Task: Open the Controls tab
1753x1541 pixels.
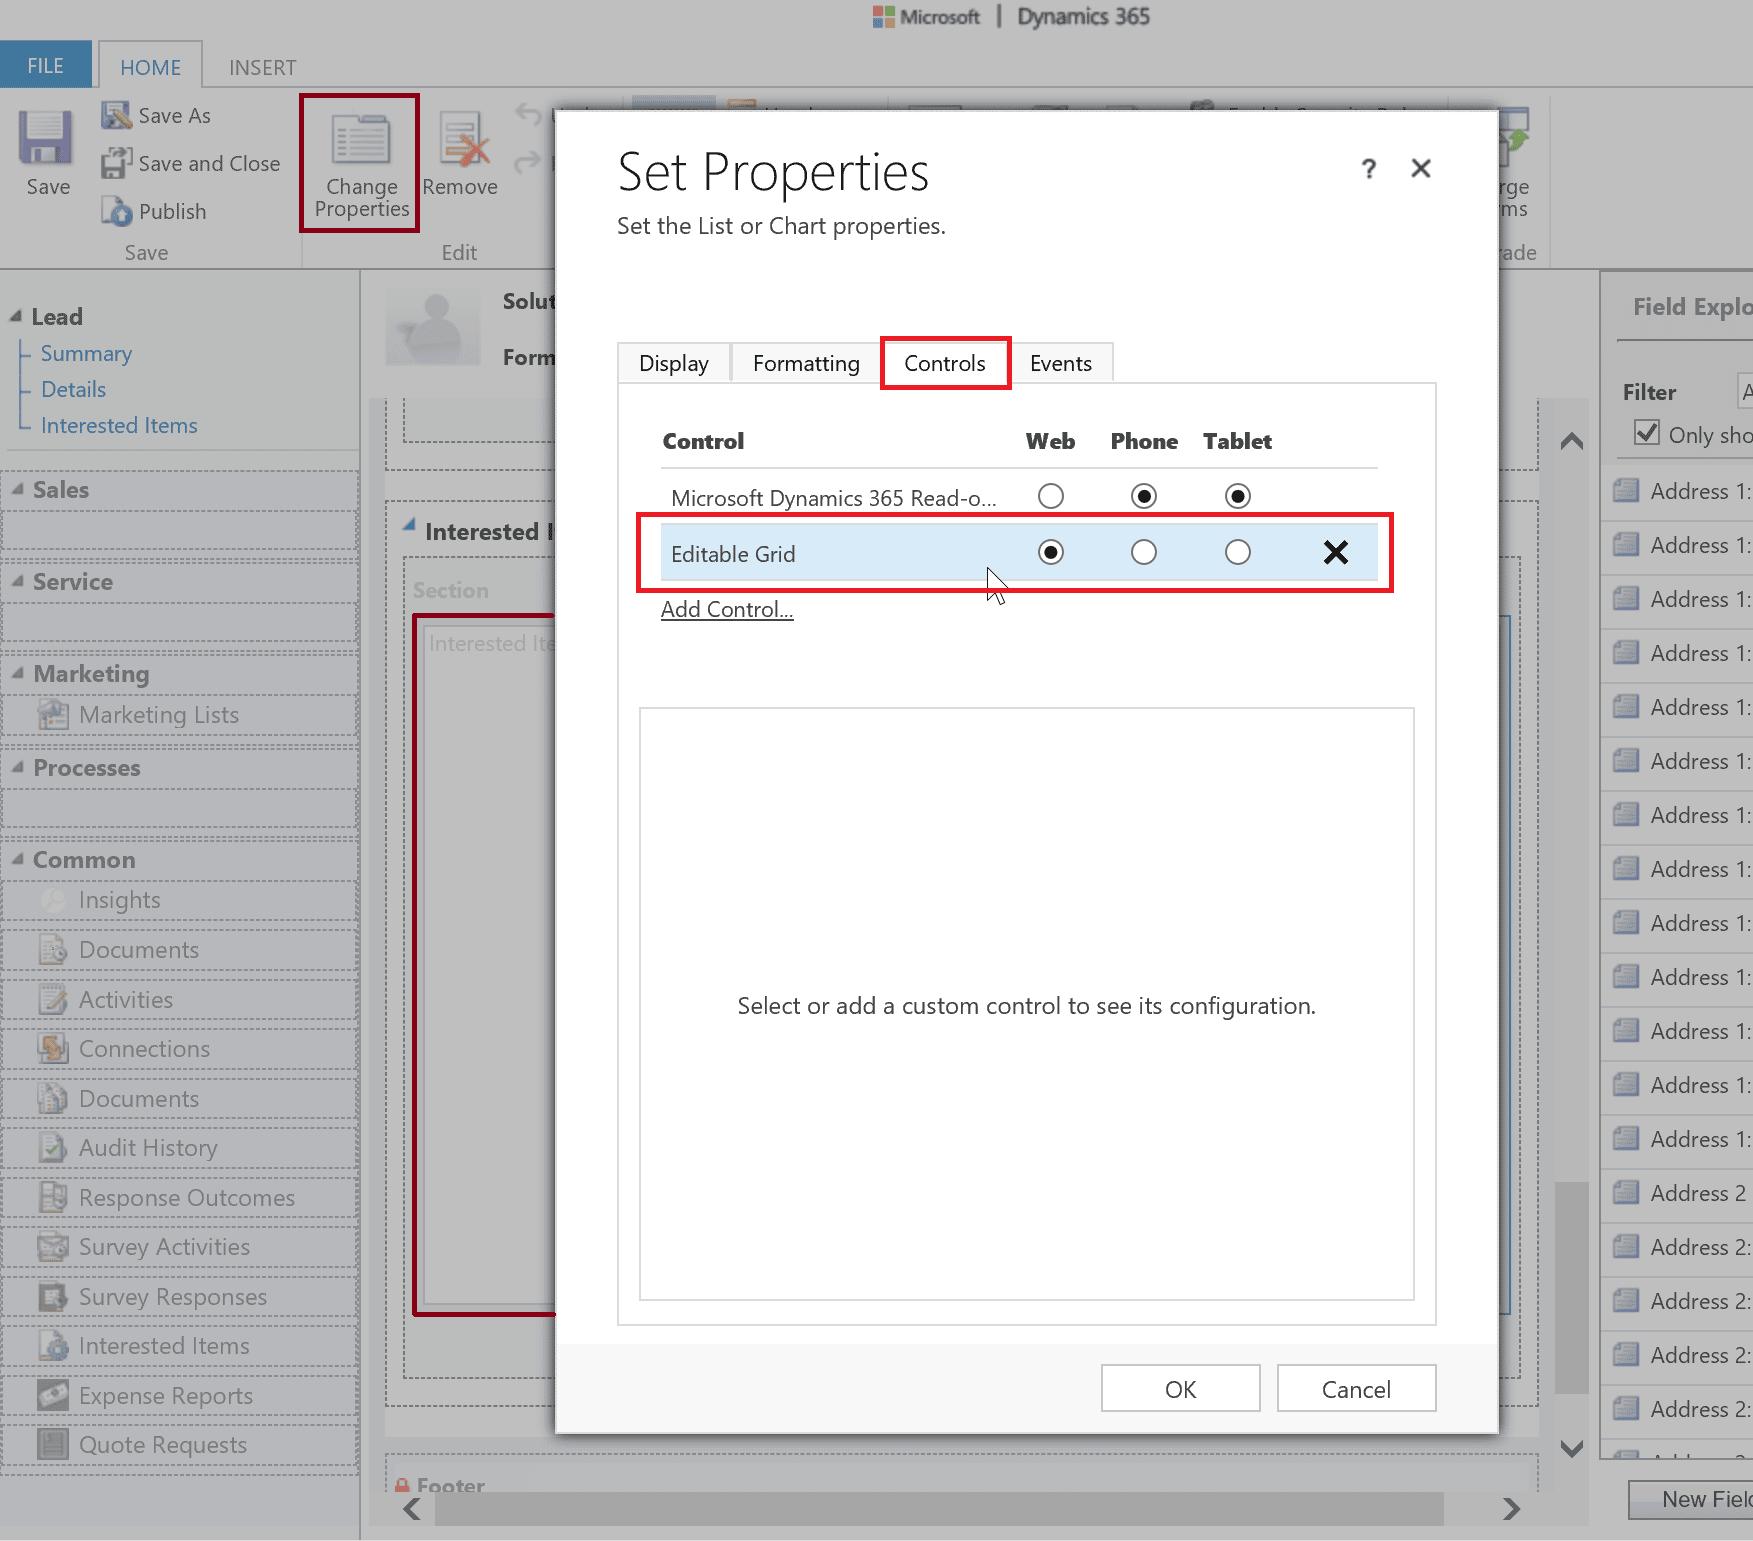Action: [x=945, y=363]
